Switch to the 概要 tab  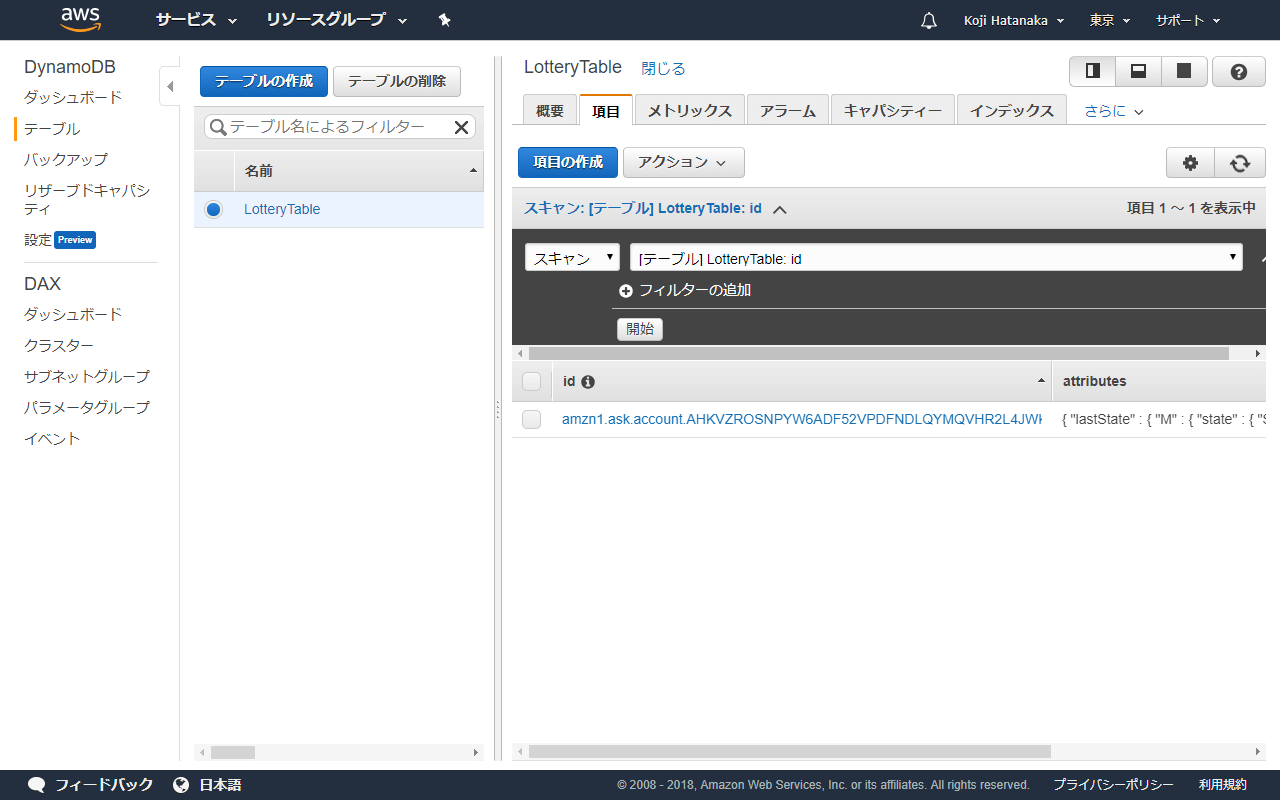point(550,111)
